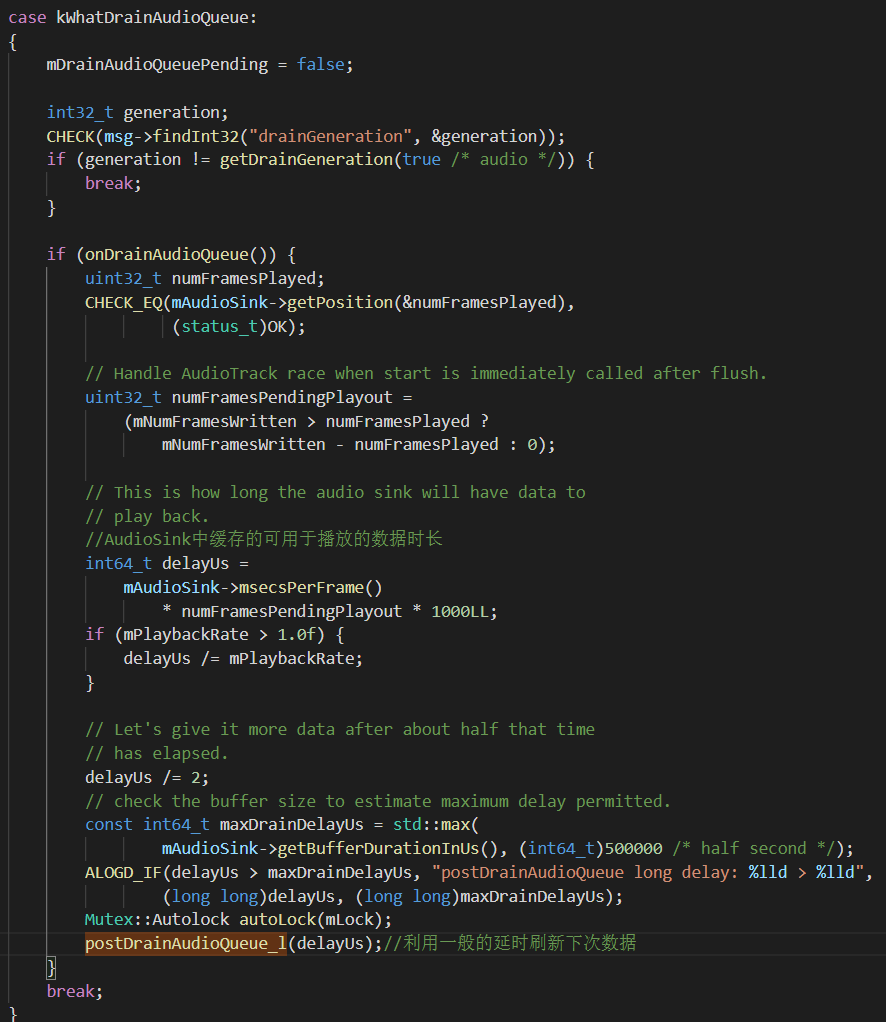The image size is (886, 1022).
Task: Click the getBufferDurationInUs() call
Action: [x=388, y=849]
